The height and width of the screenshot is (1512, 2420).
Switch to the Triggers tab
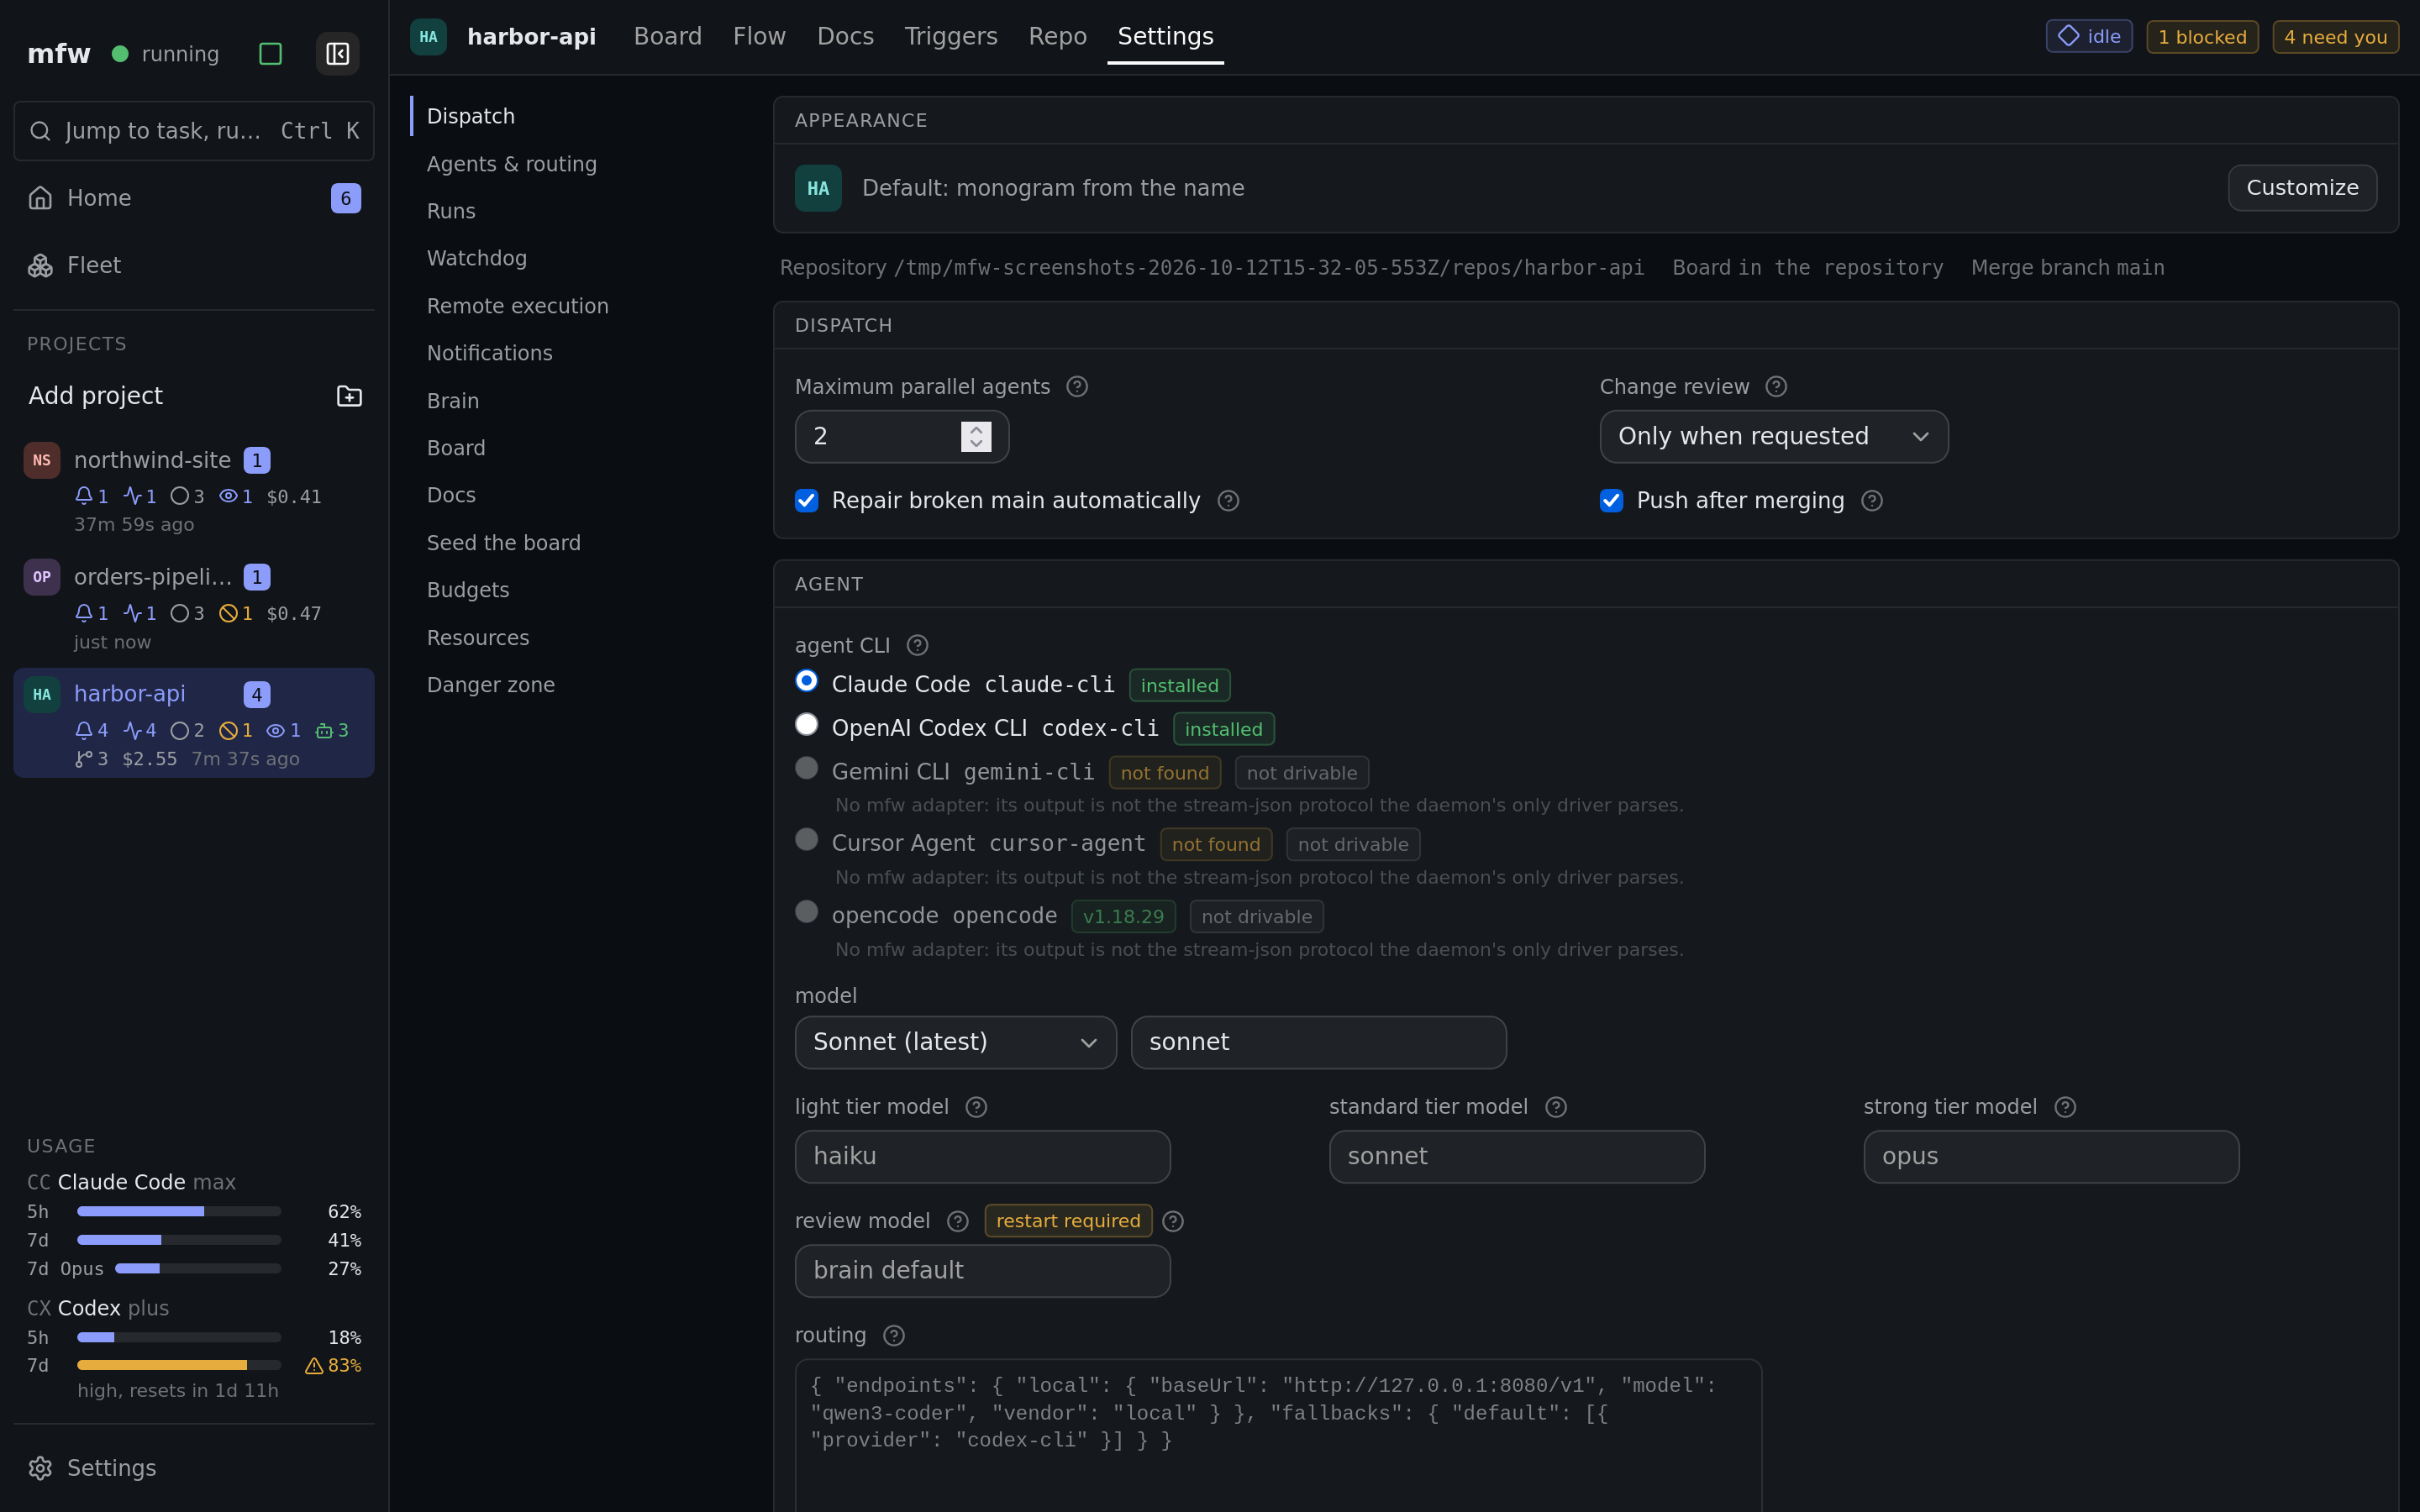950,37
